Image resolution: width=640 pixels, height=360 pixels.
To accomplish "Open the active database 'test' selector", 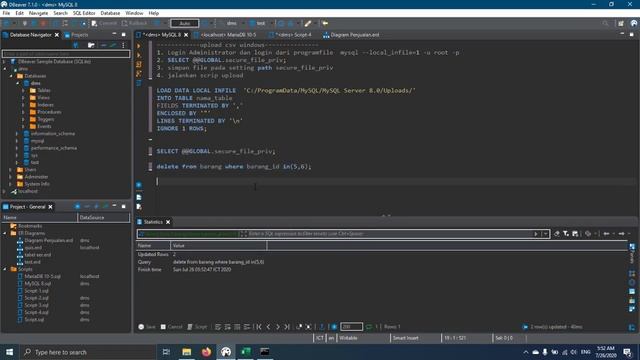I will [x=260, y=23].
